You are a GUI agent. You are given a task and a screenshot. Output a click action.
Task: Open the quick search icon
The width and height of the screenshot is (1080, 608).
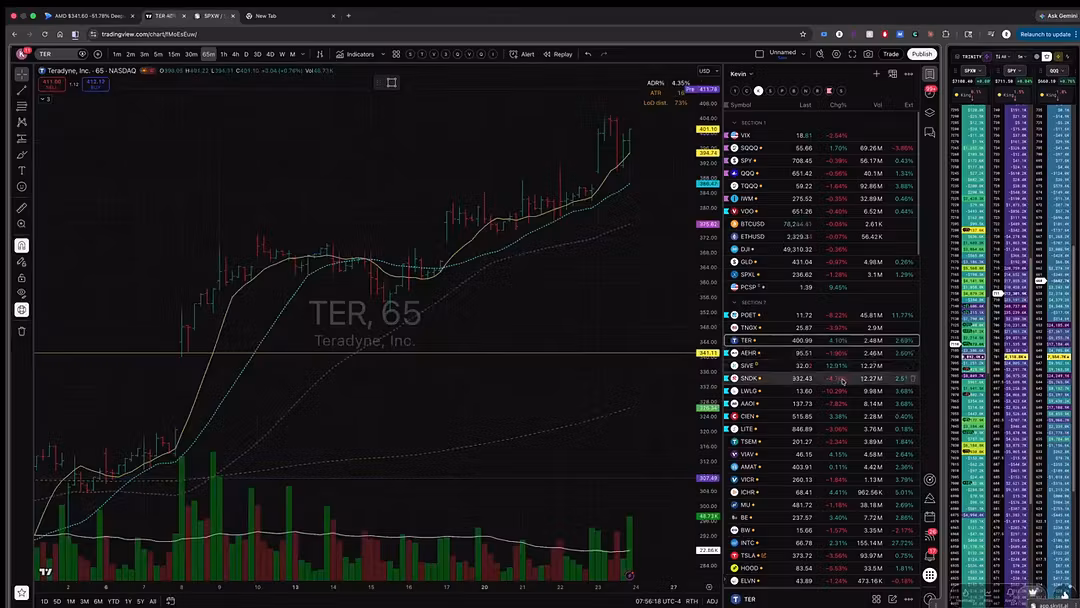(820, 54)
